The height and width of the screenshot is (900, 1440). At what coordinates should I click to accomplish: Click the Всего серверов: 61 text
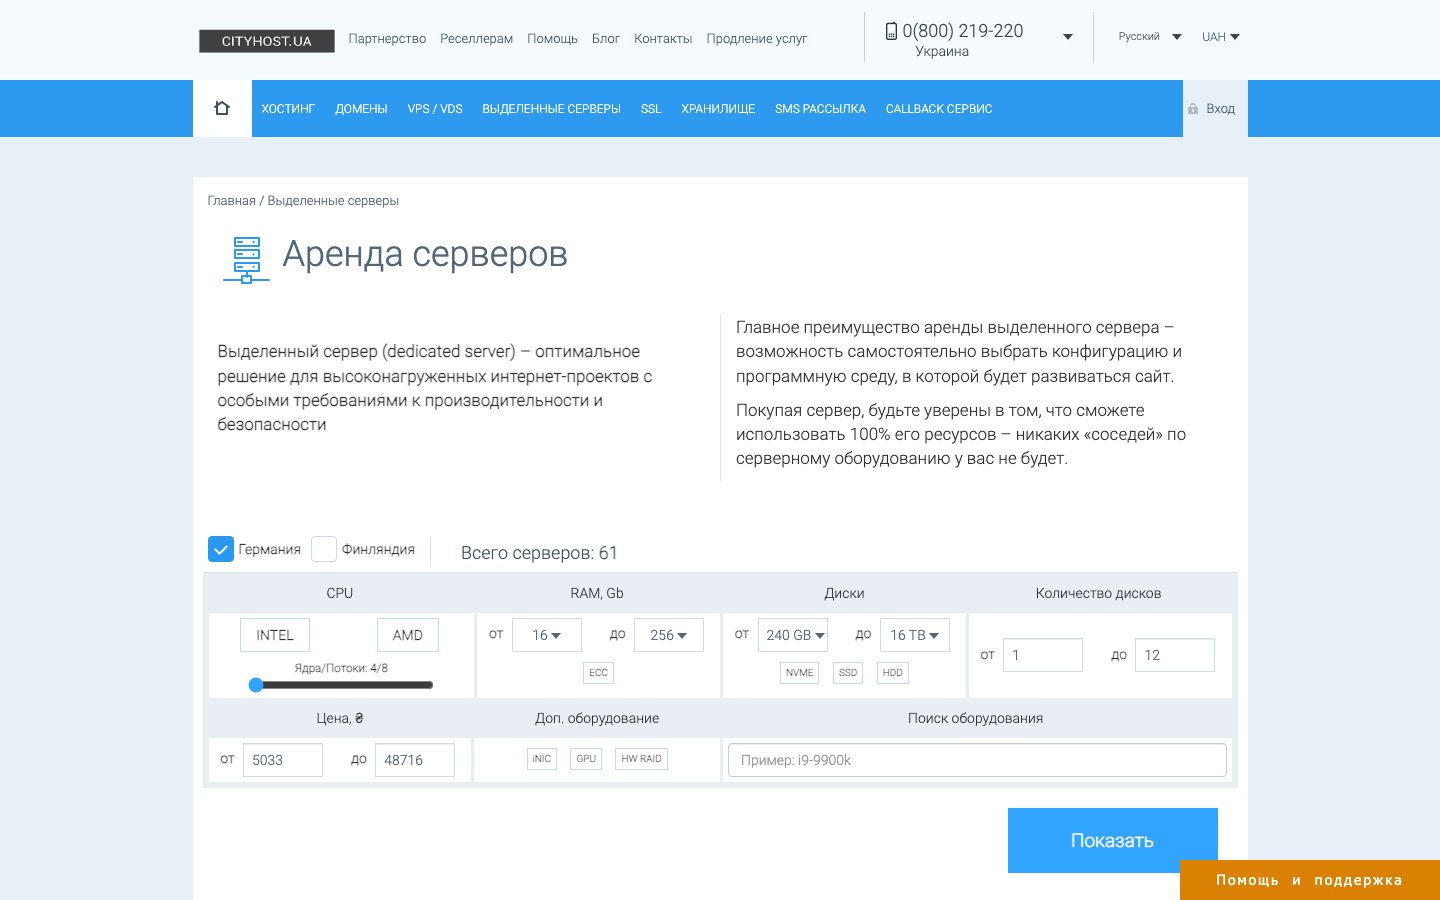[x=539, y=553]
